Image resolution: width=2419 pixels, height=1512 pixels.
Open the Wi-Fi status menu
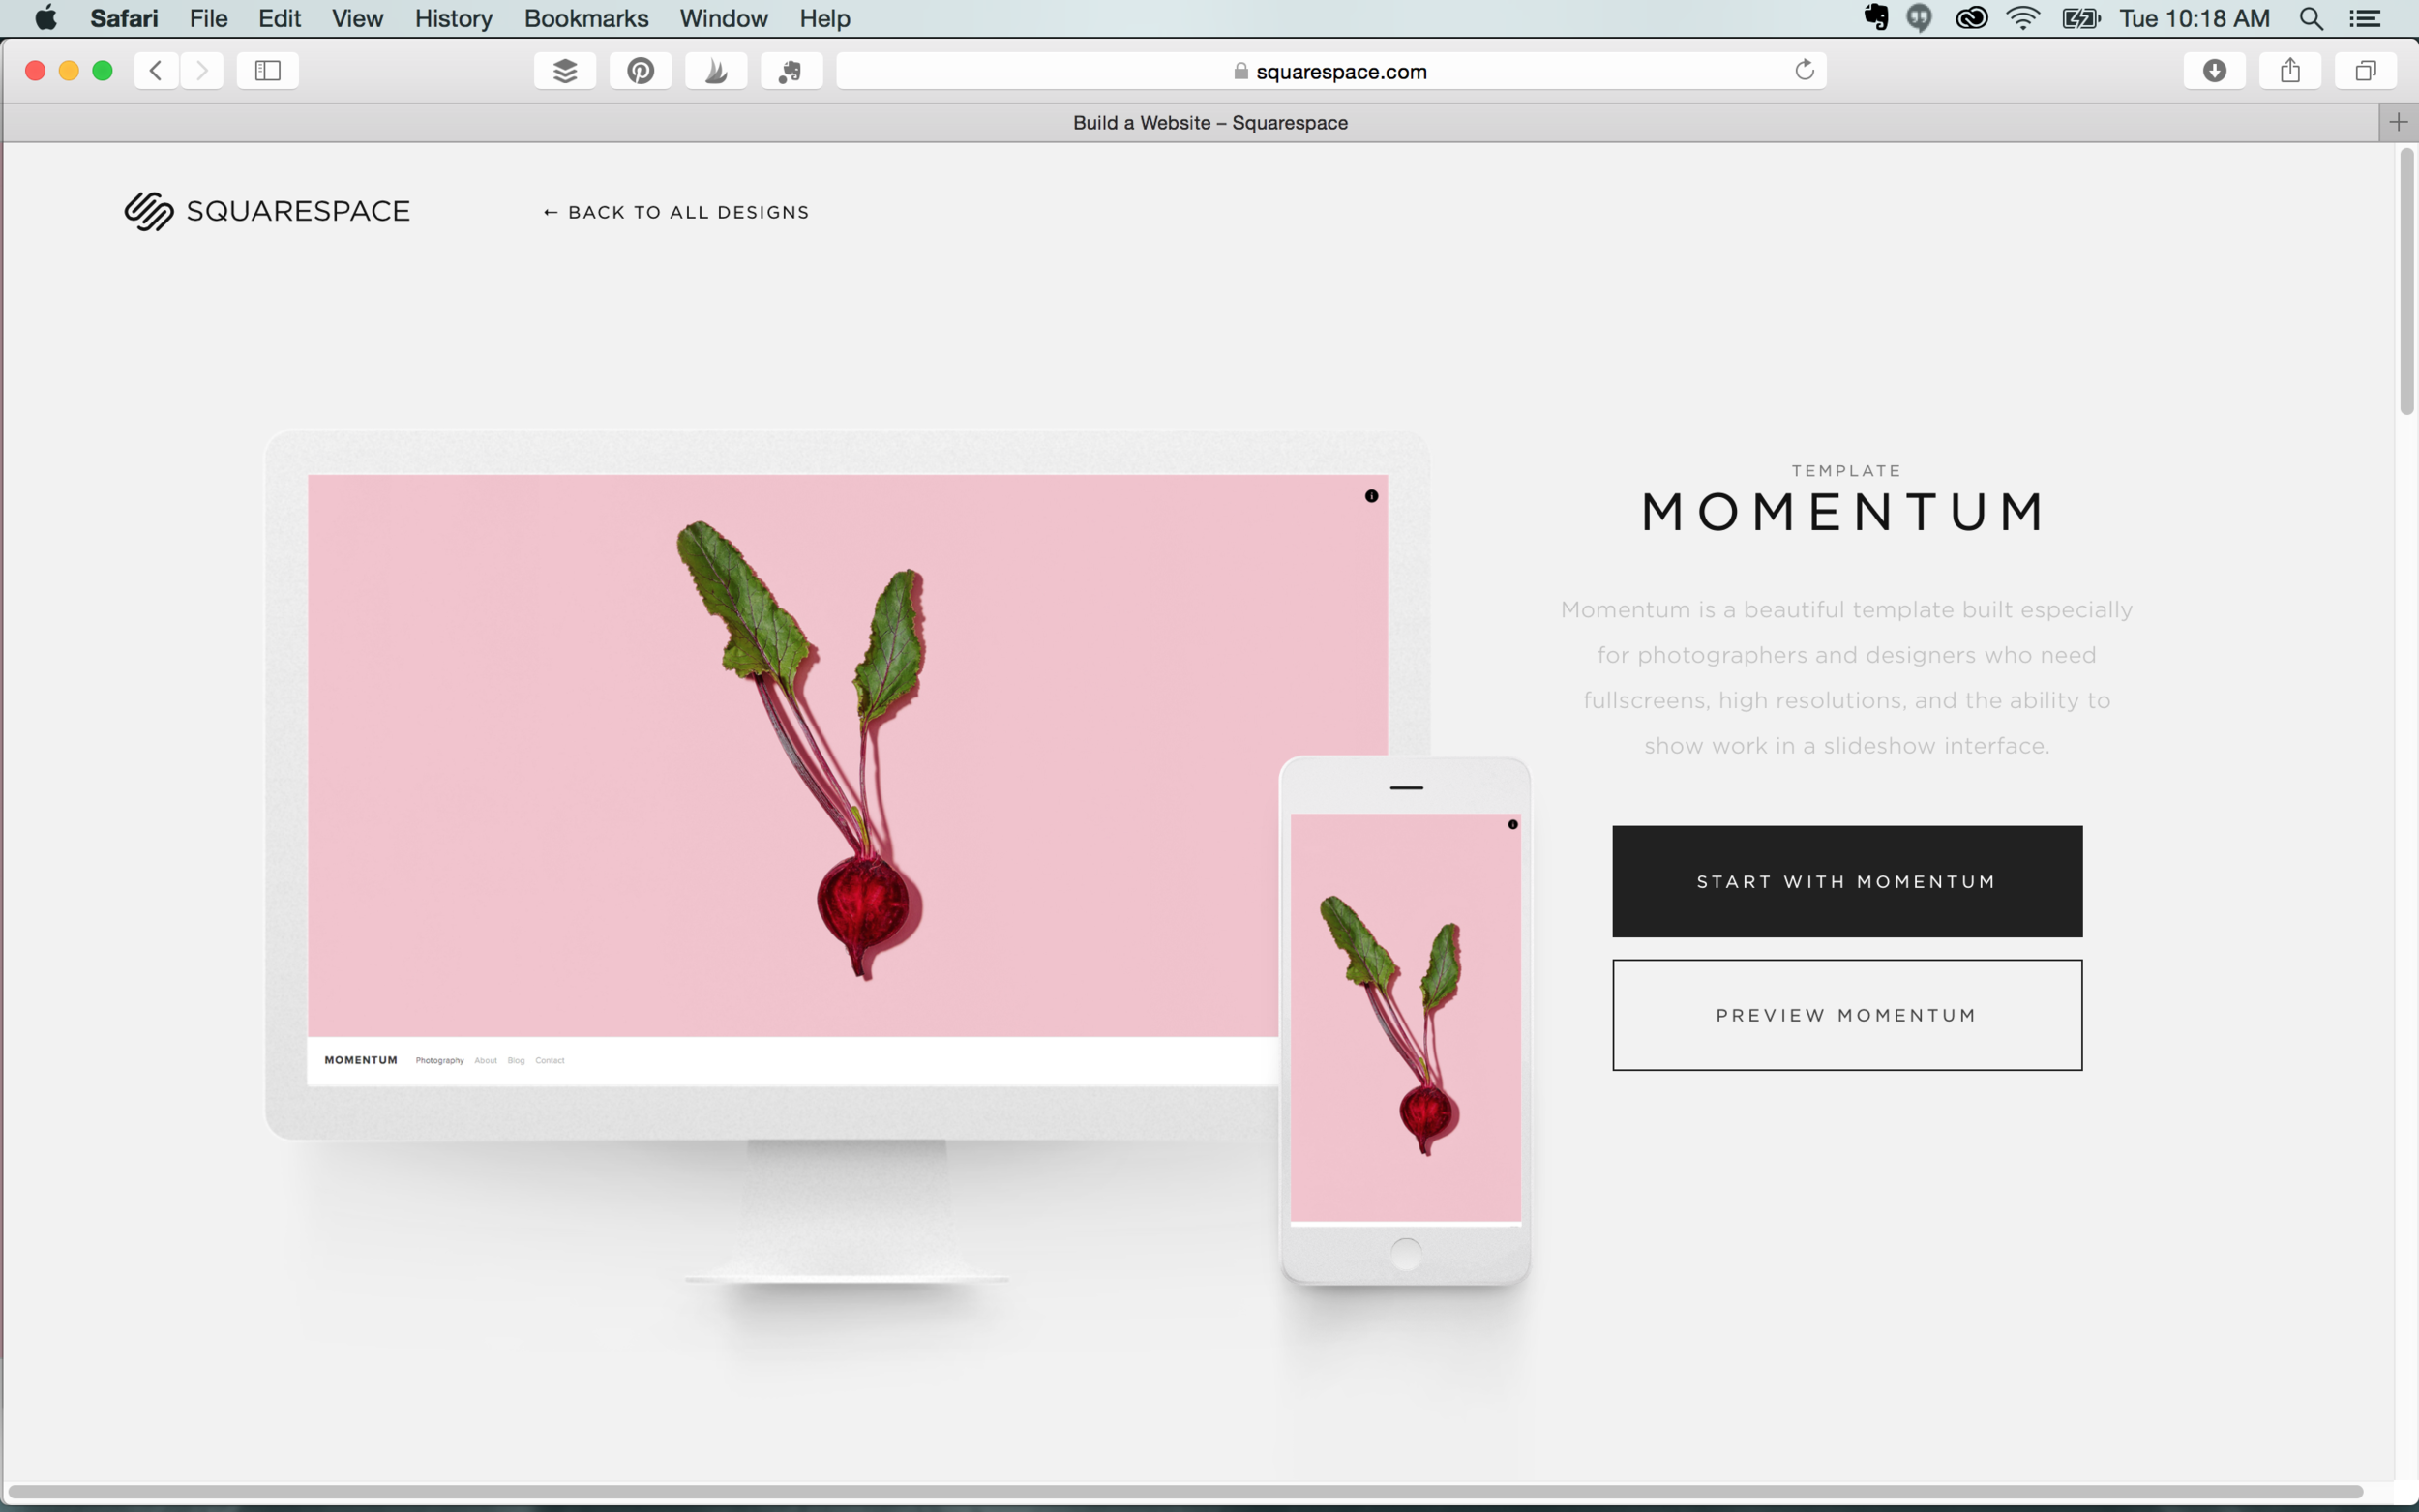pos(2023,18)
